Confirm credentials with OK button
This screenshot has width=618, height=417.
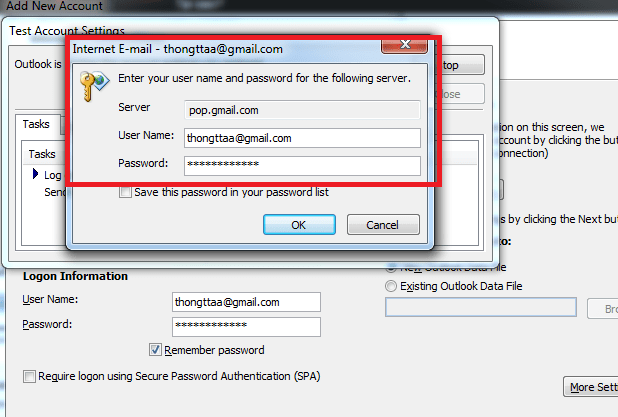(299, 225)
